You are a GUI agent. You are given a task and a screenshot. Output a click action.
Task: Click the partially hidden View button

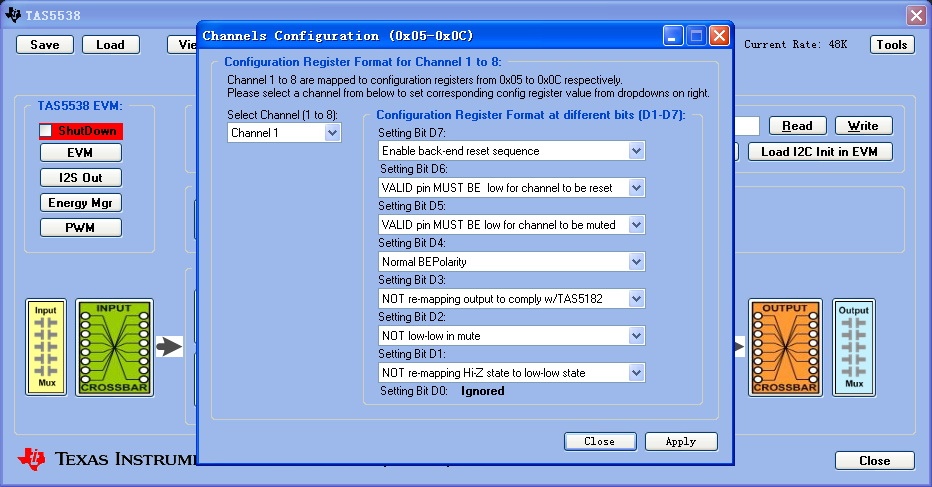[x=182, y=45]
